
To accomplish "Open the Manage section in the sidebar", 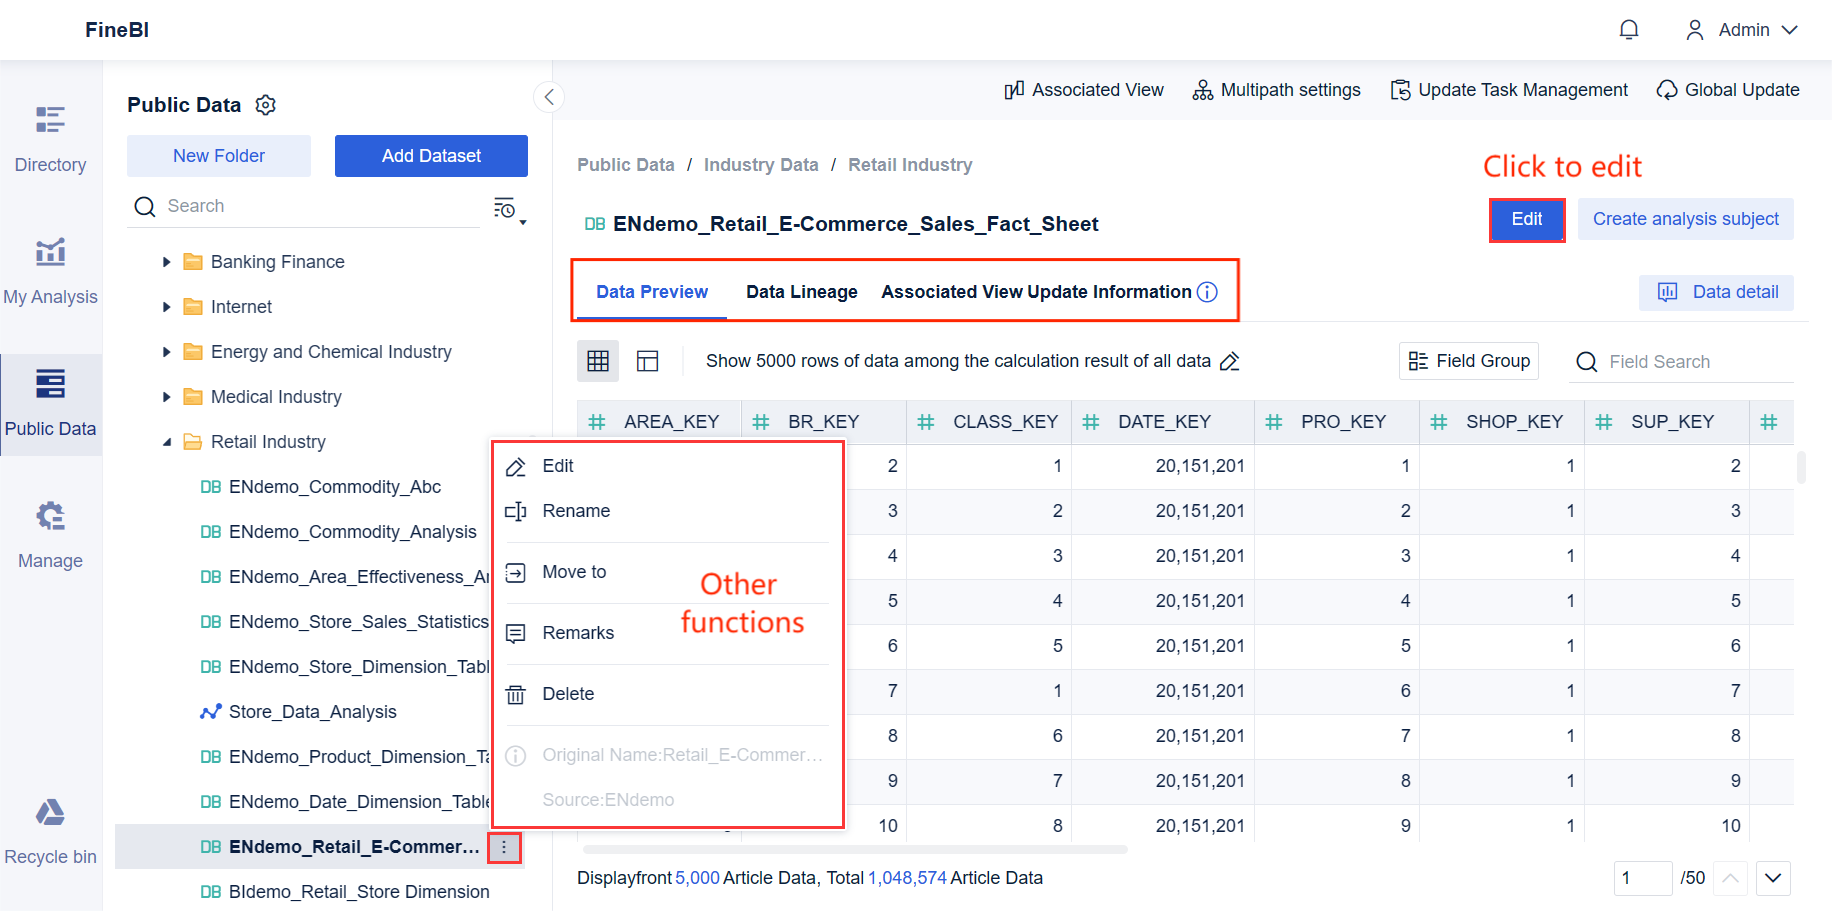I will pos(50,532).
